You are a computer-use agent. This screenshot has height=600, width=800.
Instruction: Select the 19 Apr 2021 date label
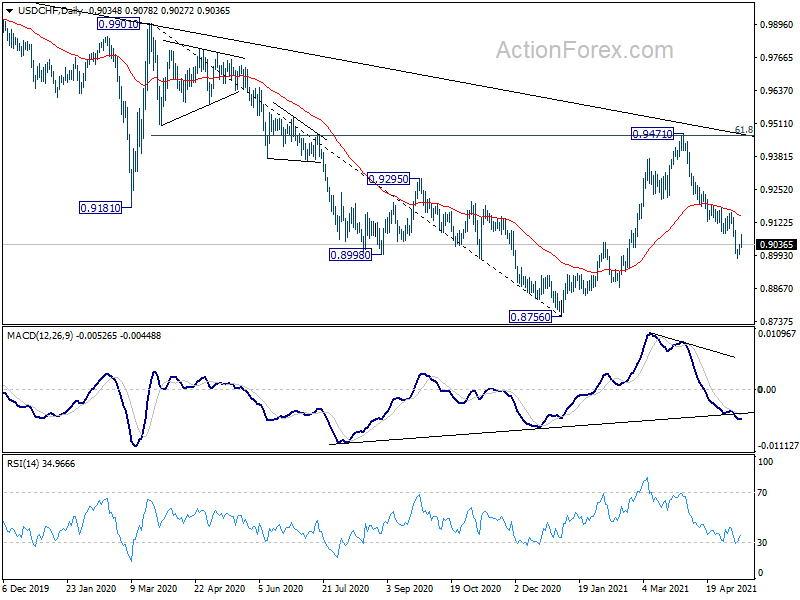pos(732,588)
